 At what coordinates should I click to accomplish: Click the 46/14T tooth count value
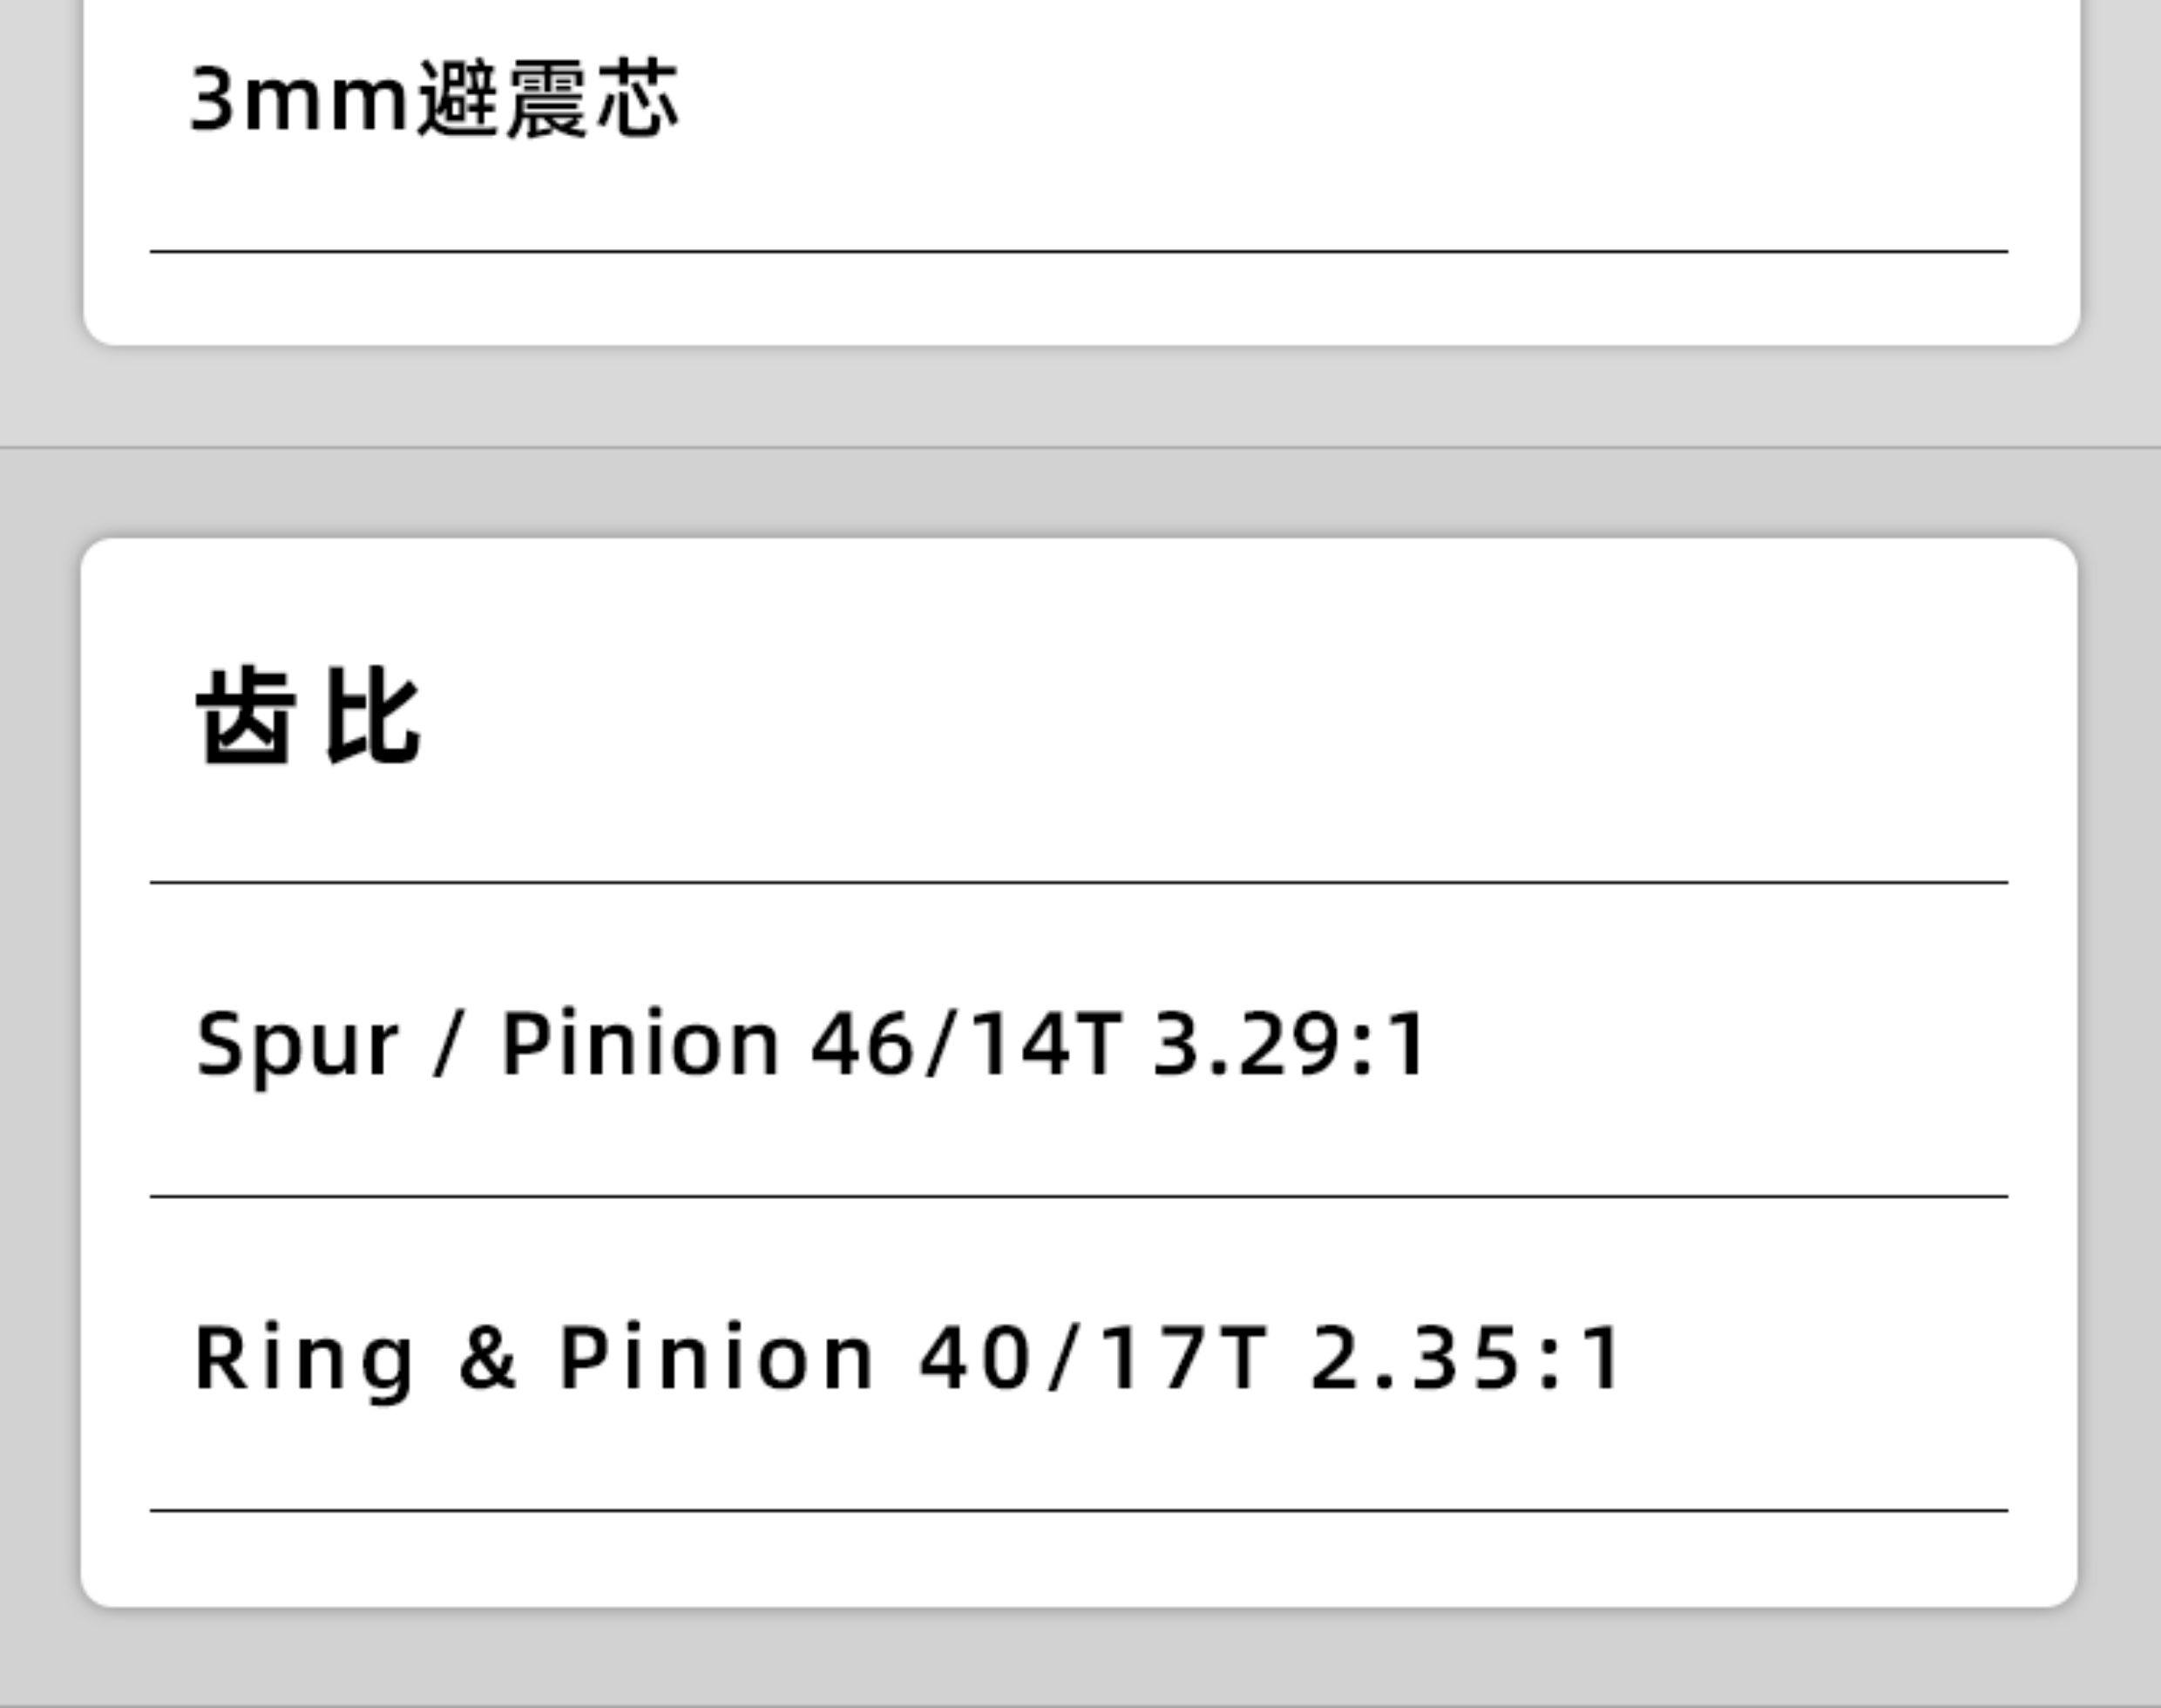(965, 1045)
